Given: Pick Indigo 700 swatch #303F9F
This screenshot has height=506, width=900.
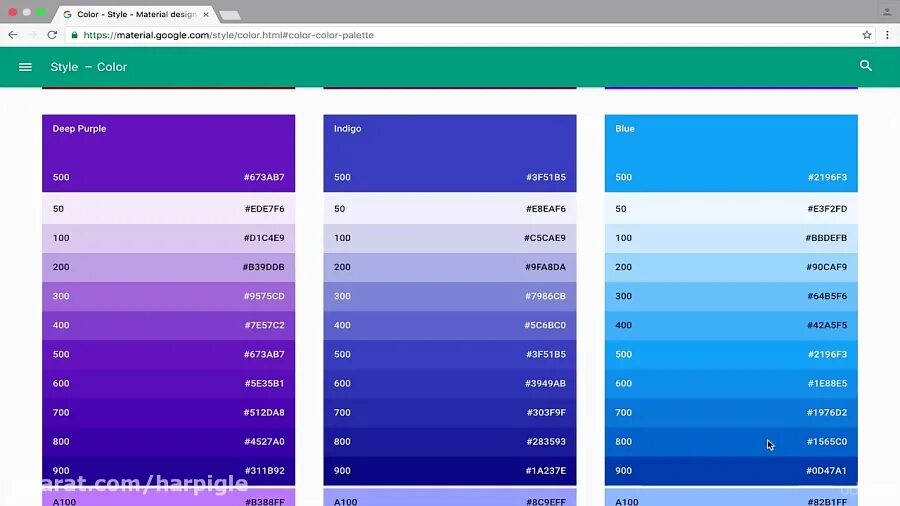Looking at the screenshot, I should 449,412.
